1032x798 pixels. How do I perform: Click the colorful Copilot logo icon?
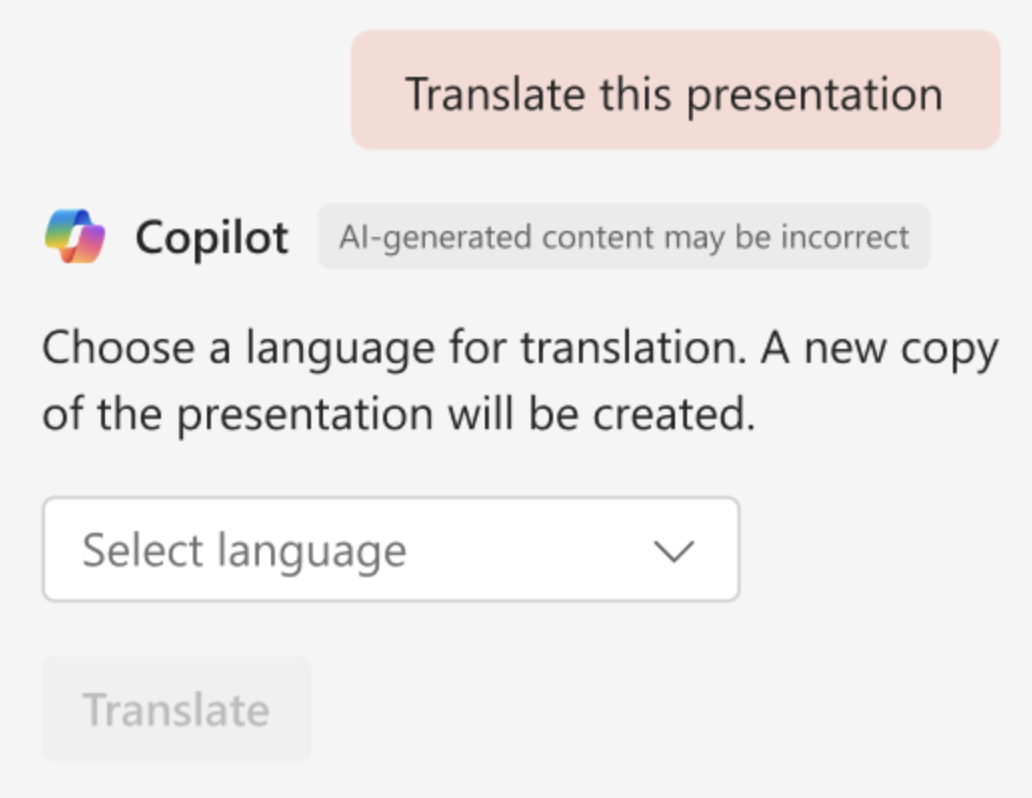pyautogui.click(x=75, y=236)
